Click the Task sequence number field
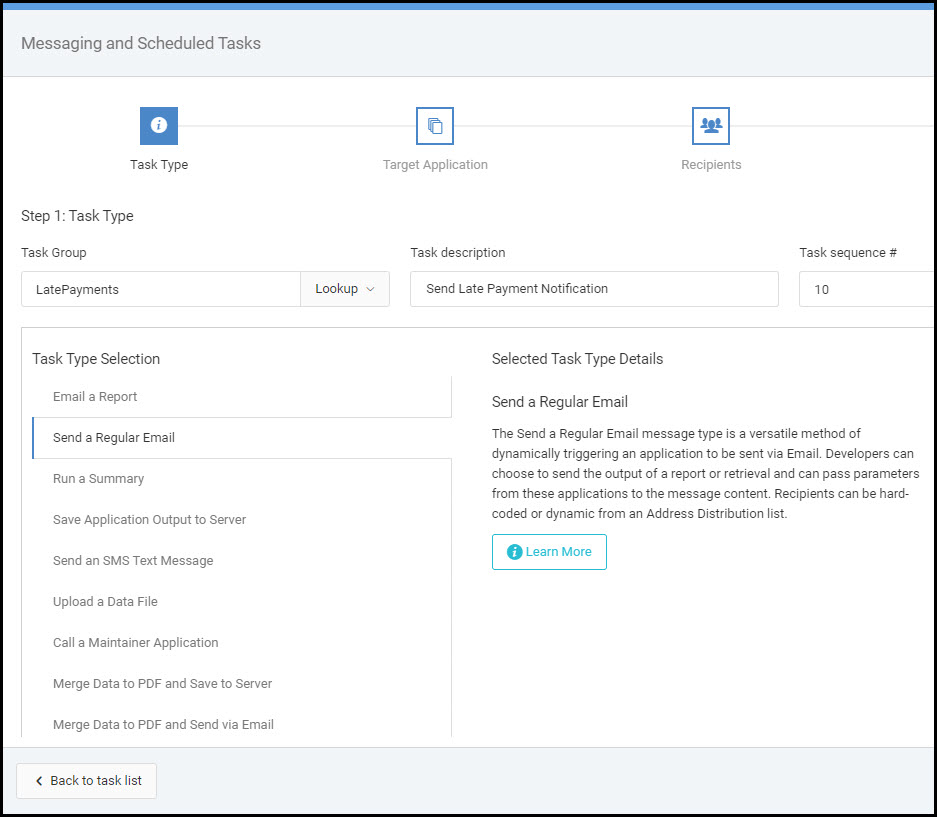The height and width of the screenshot is (817, 937). (866, 289)
